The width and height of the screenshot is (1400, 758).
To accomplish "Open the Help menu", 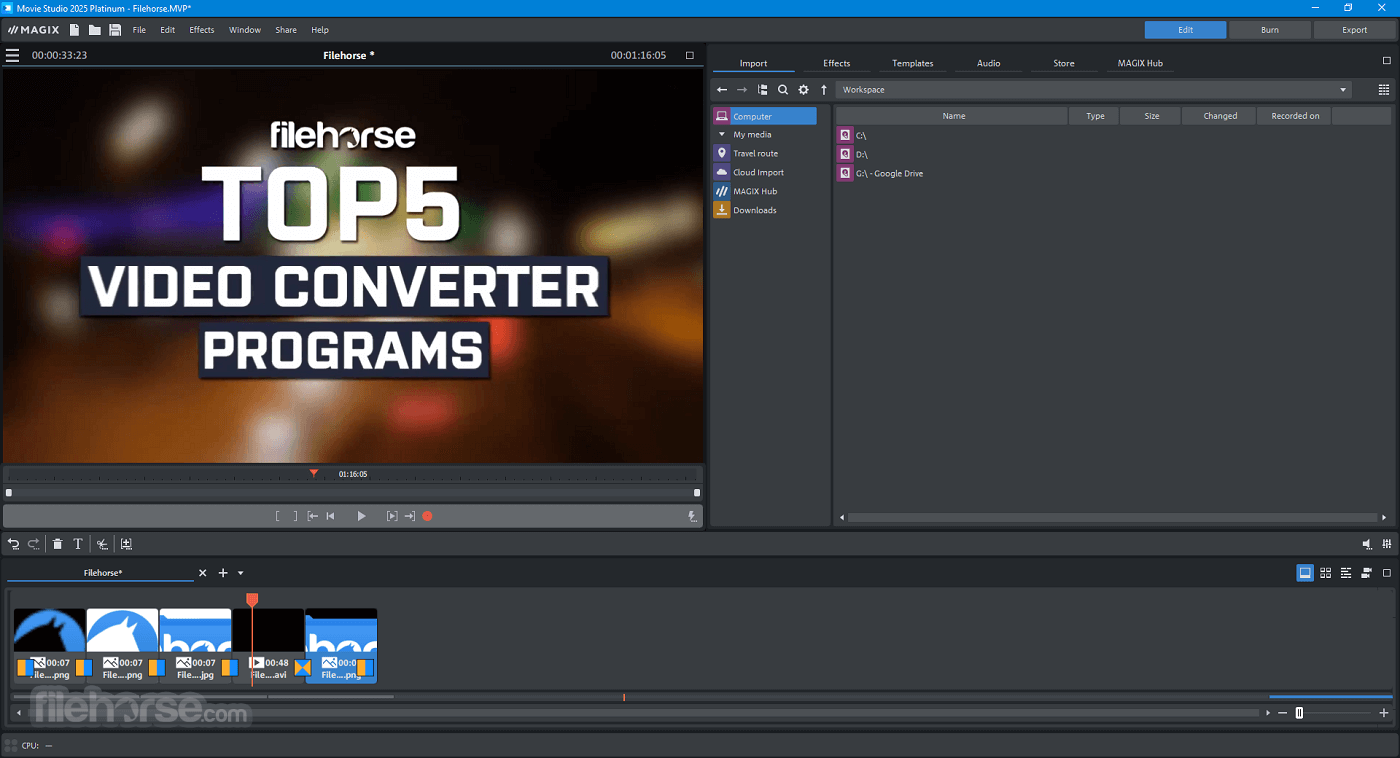I will 320,30.
